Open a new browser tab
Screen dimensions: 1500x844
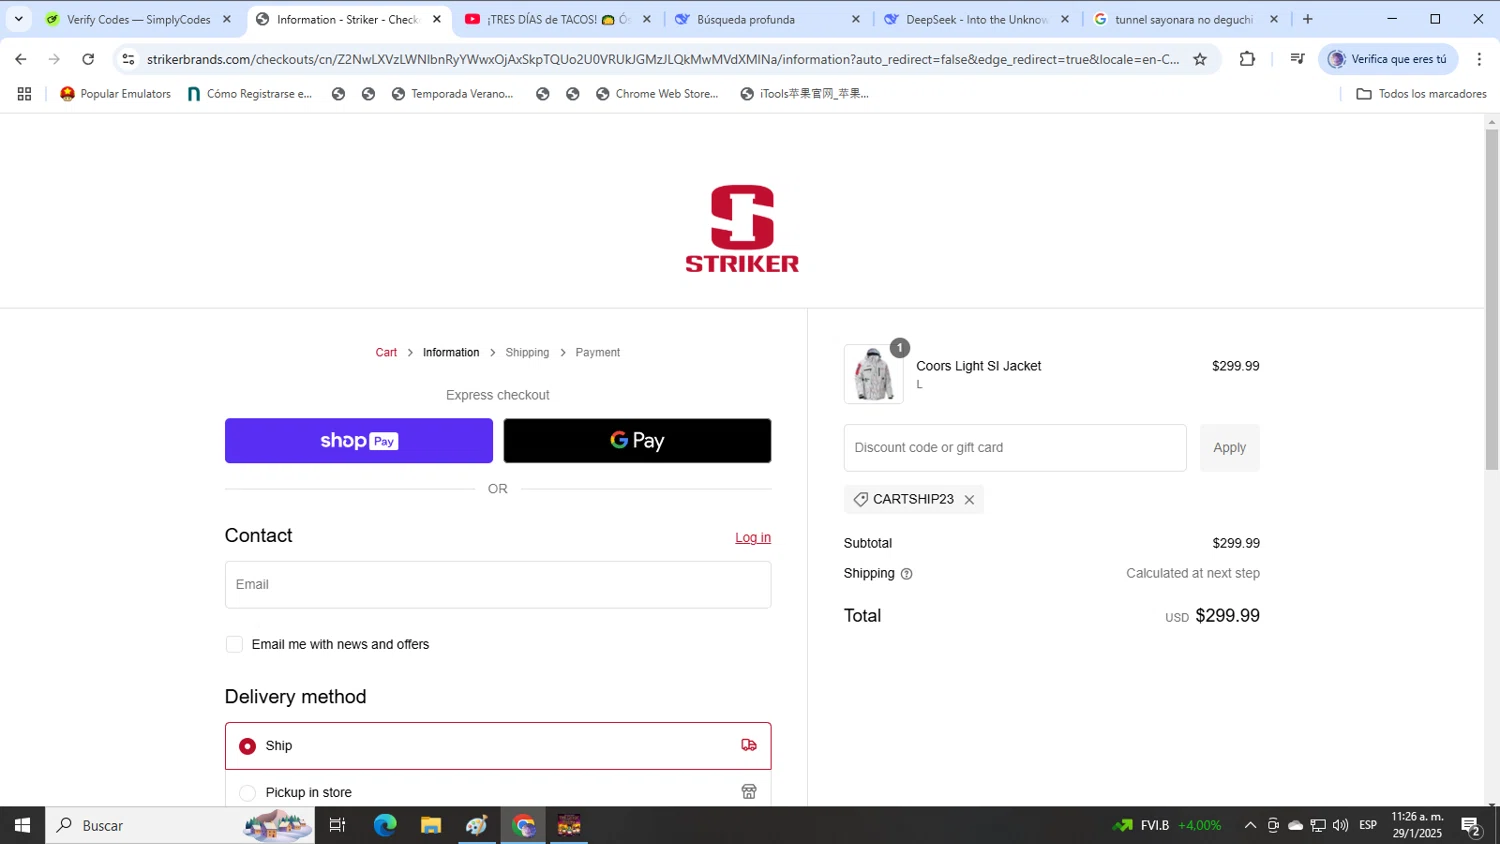pos(1307,19)
